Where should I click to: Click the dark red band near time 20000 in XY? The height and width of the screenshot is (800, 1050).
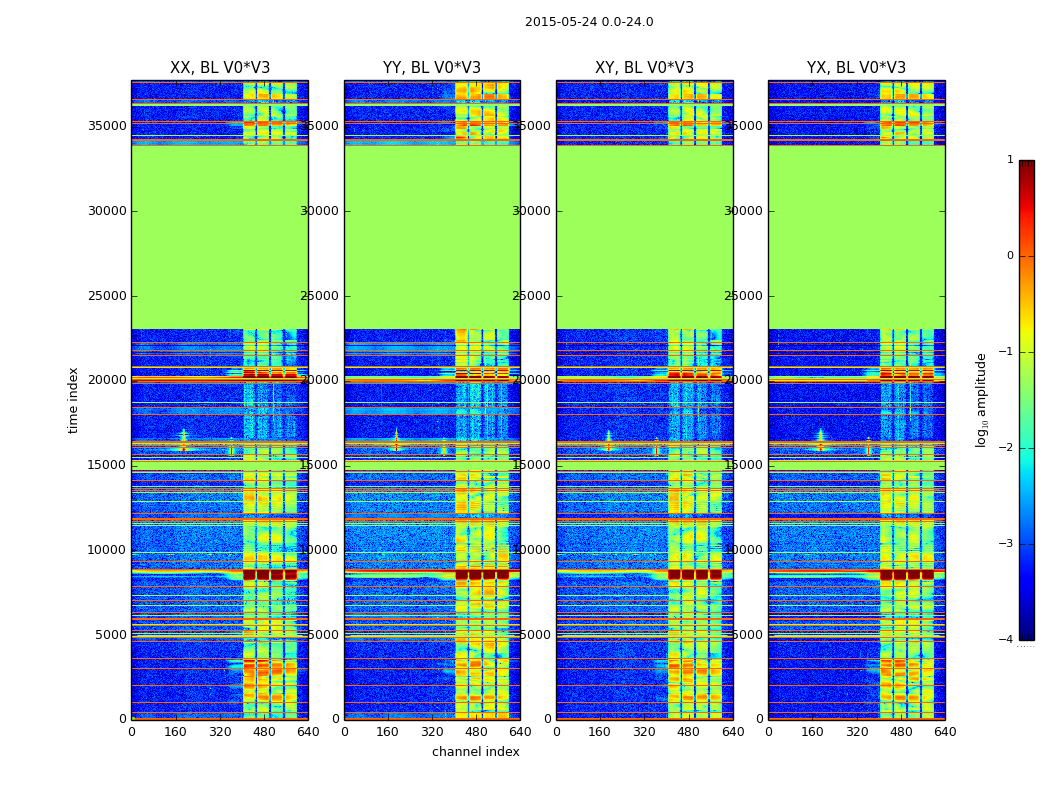pos(695,375)
